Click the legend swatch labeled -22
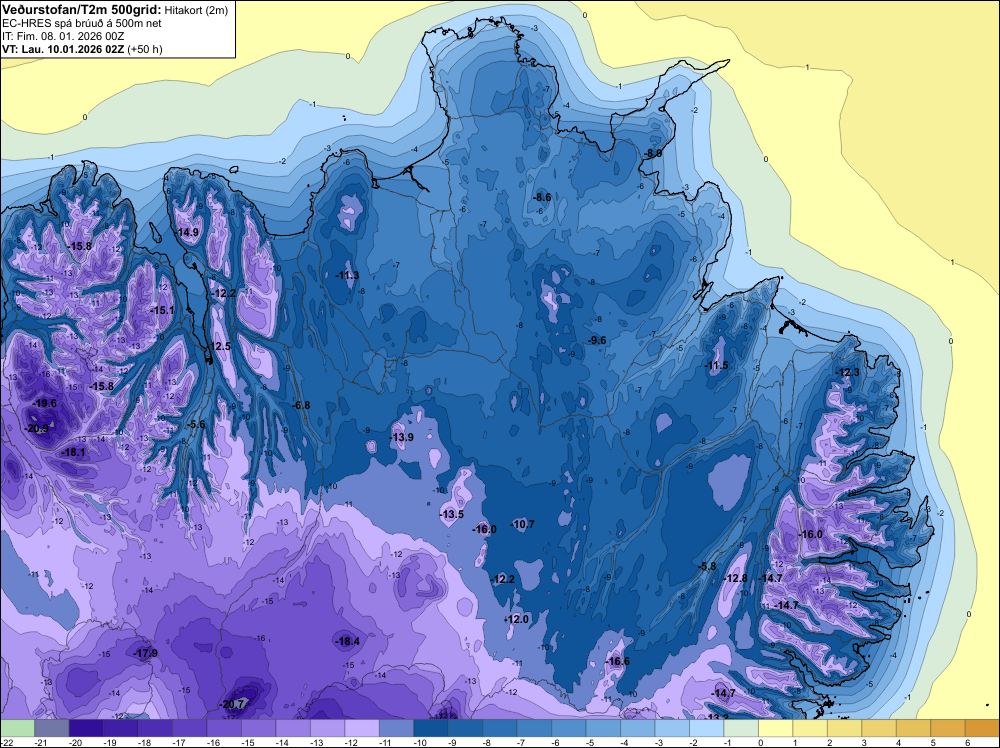This screenshot has height=748, width=1000. coord(17,728)
